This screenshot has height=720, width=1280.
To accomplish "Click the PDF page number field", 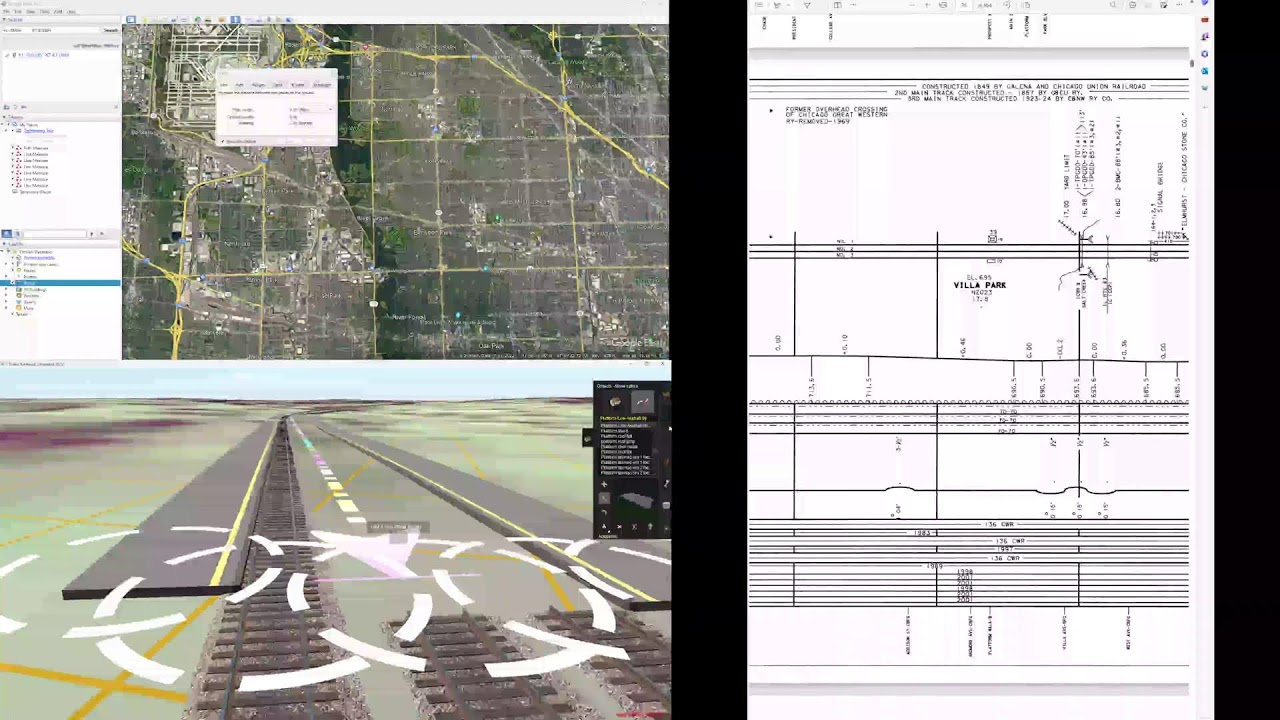I will (964, 5).
